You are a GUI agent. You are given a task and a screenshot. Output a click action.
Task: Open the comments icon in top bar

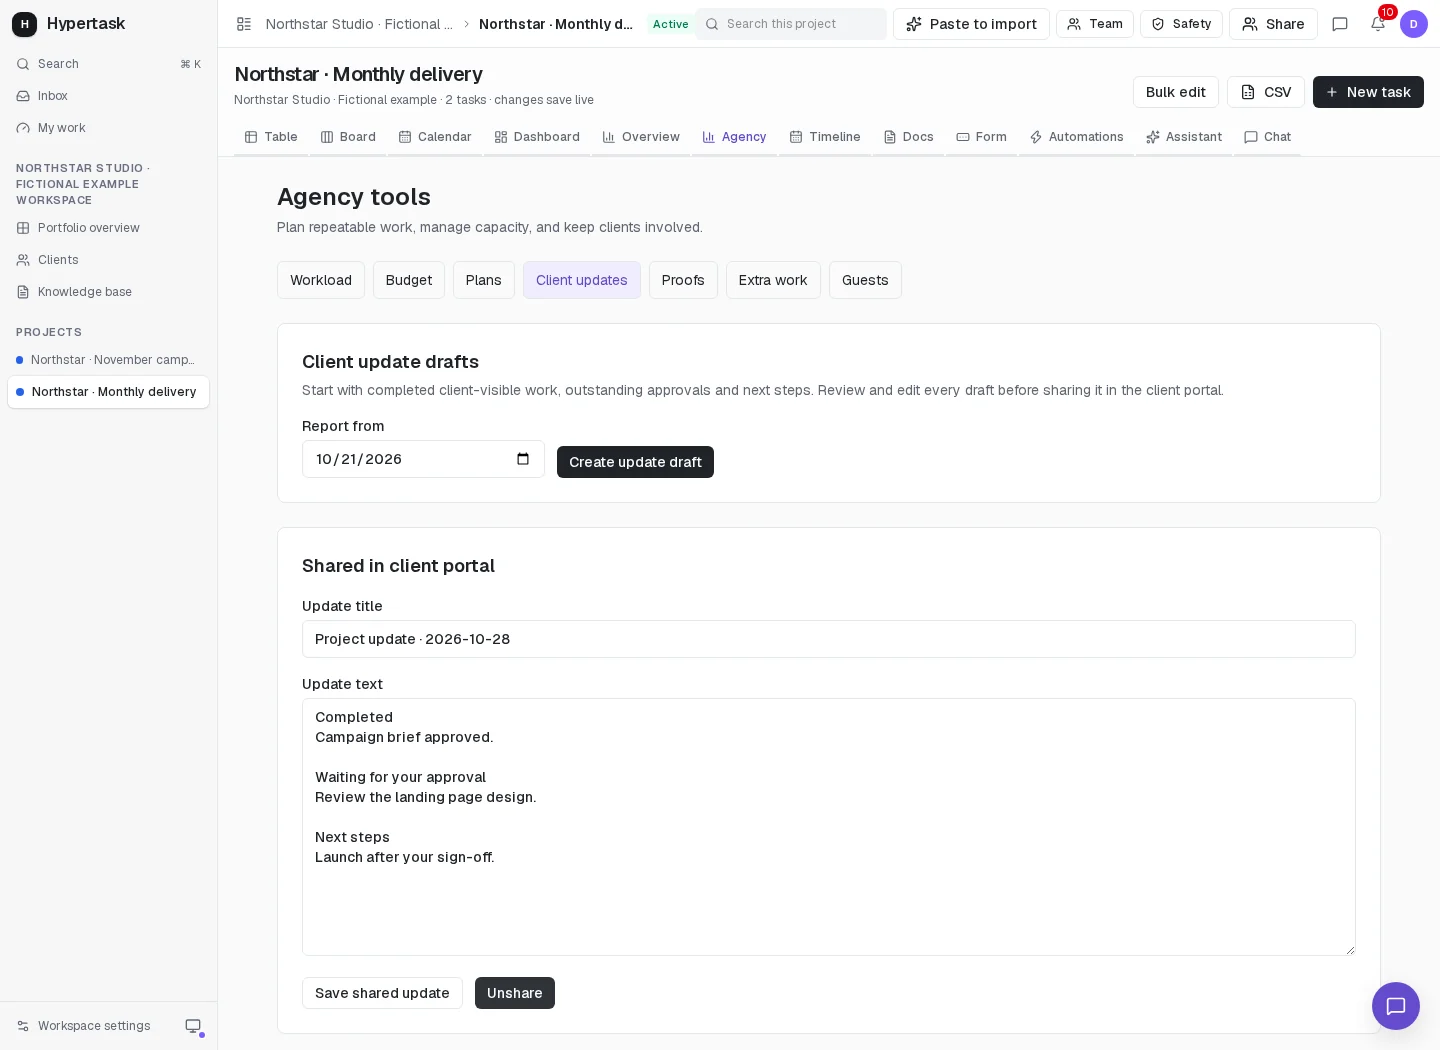click(x=1340, y=24)
